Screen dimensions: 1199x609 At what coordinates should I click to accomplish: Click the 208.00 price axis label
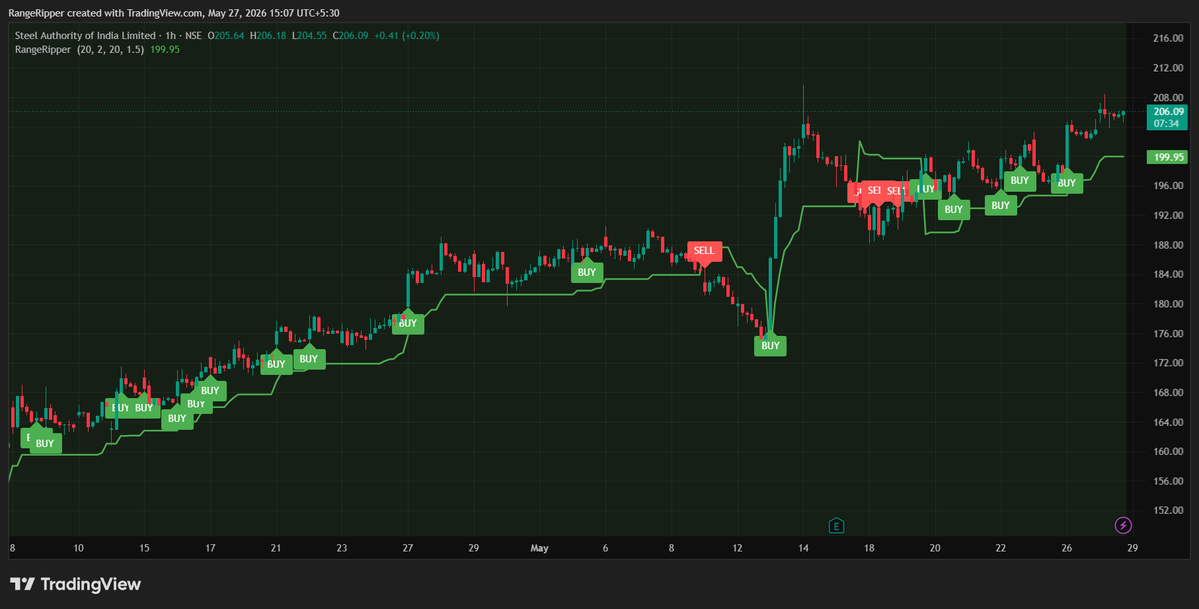click(1168, 97)
